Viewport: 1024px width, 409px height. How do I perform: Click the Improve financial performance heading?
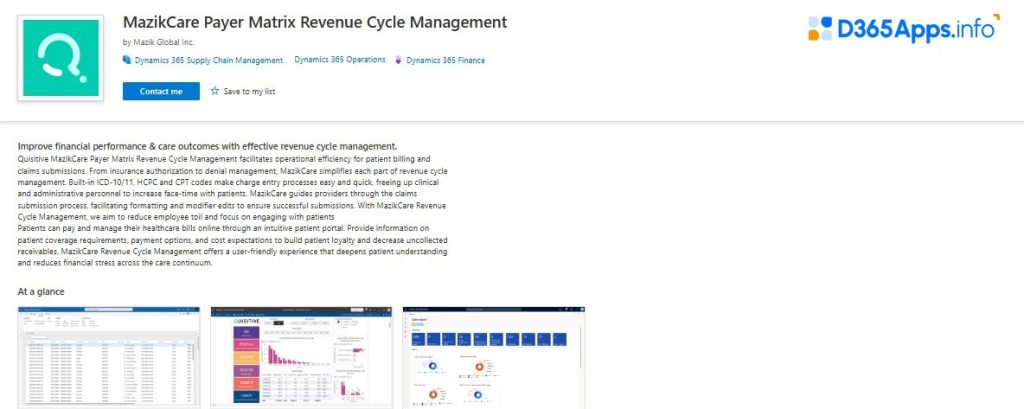click(x=208, y=146)
